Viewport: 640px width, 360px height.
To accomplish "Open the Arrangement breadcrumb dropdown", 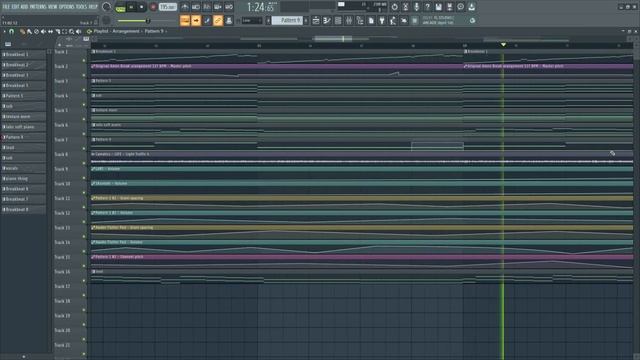I will point(127,31).
